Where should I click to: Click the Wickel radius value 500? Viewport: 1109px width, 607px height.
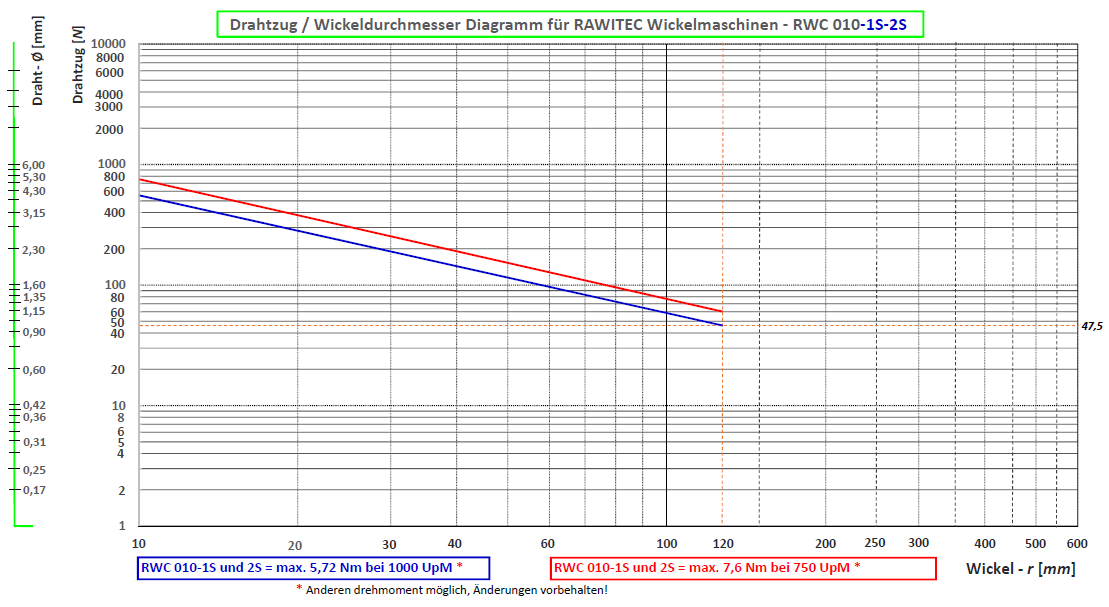click(x=1035, y=543)
